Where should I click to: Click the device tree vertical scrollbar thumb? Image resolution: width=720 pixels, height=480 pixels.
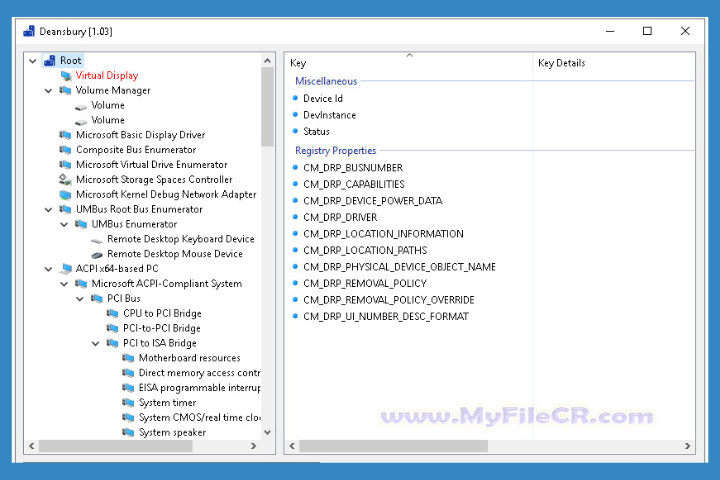point(267,107)
